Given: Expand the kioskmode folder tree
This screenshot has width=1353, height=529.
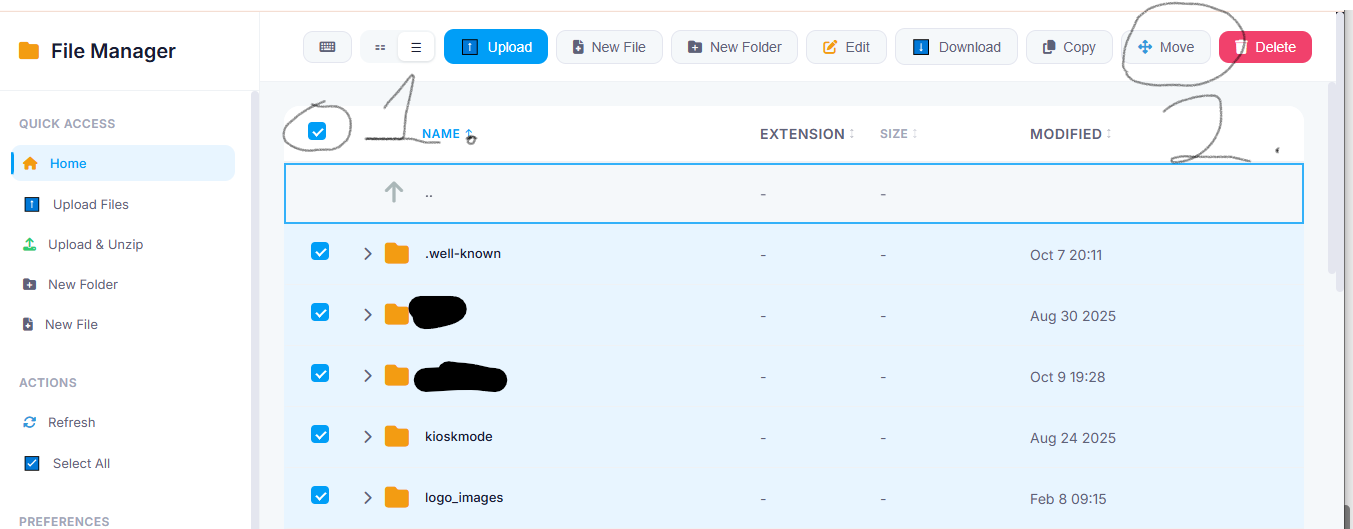Looking at the screenshot, I should (x=368, y=437).
